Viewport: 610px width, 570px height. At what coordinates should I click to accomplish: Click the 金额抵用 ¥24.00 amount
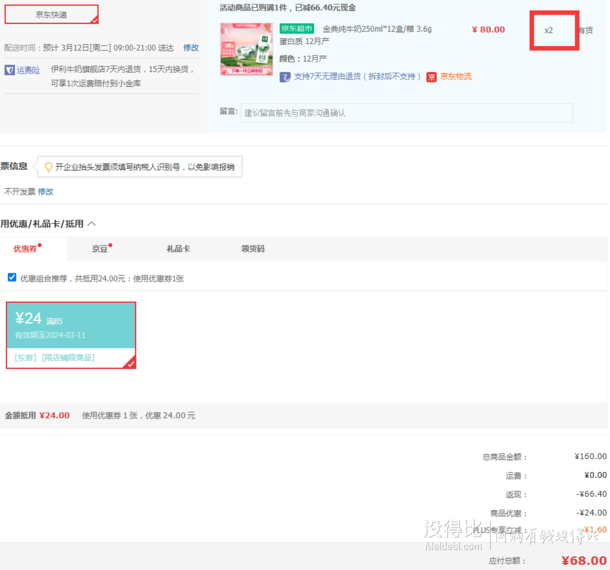[54, 415]
